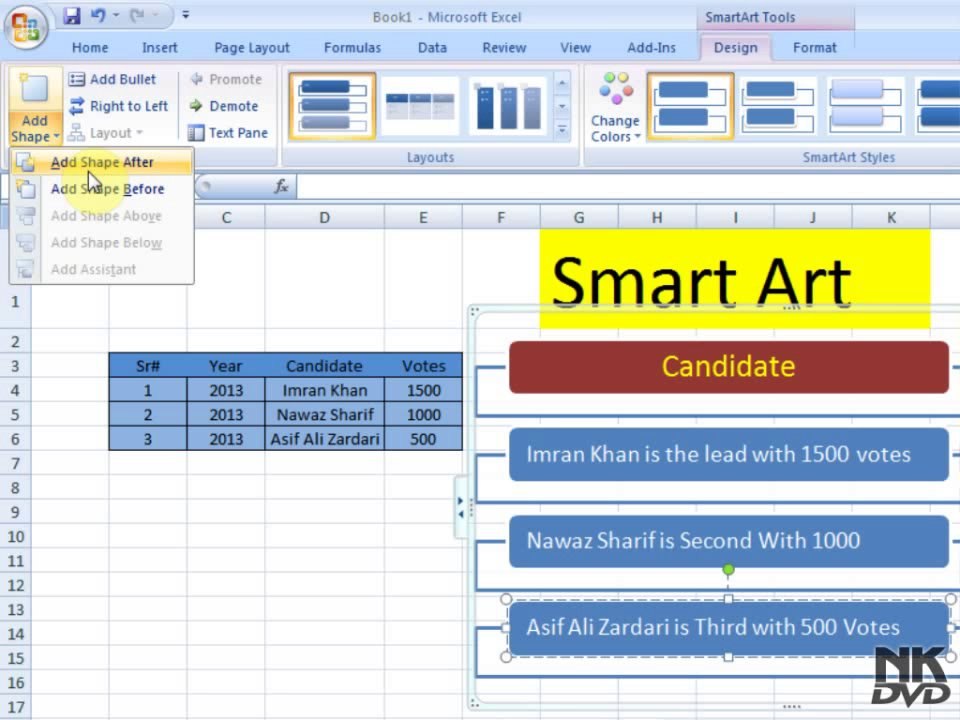The width and height of the screenshot is (960, 720).
Task: Switch to the Review tab
Action: coord(504,48)
